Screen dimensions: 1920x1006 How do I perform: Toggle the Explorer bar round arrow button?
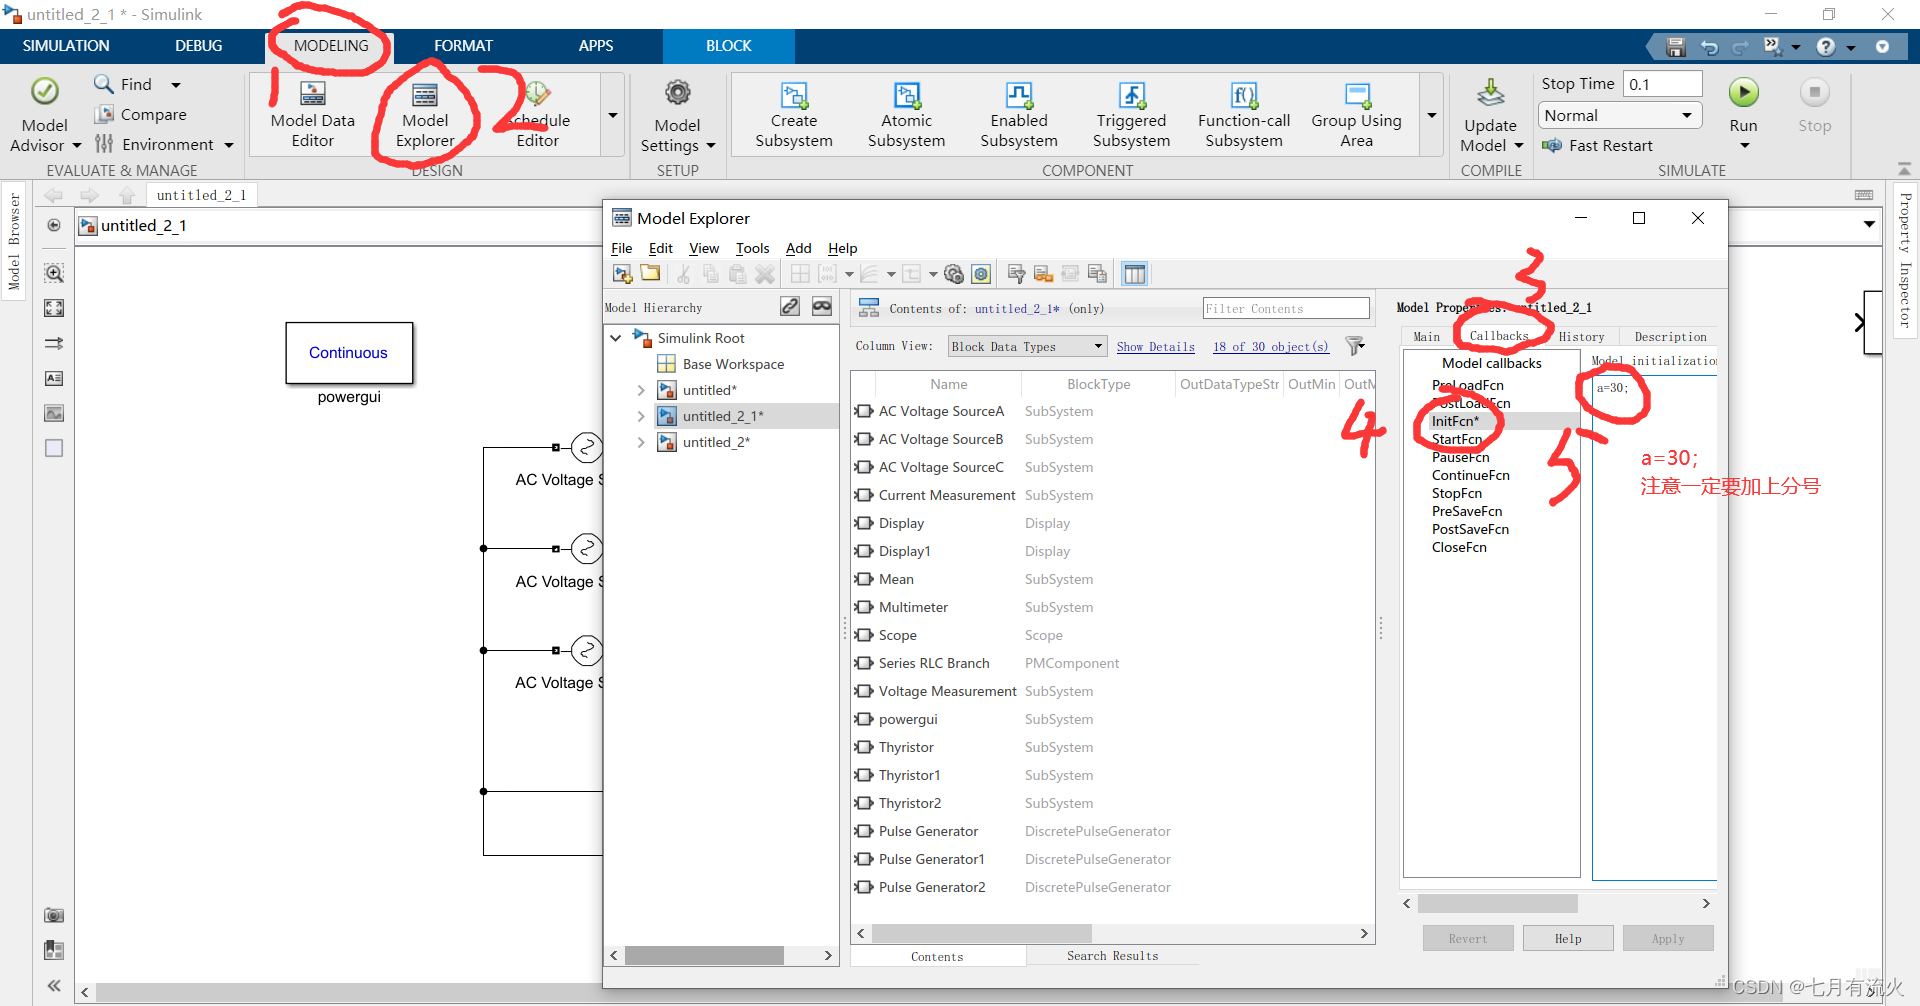coord(54,225)
